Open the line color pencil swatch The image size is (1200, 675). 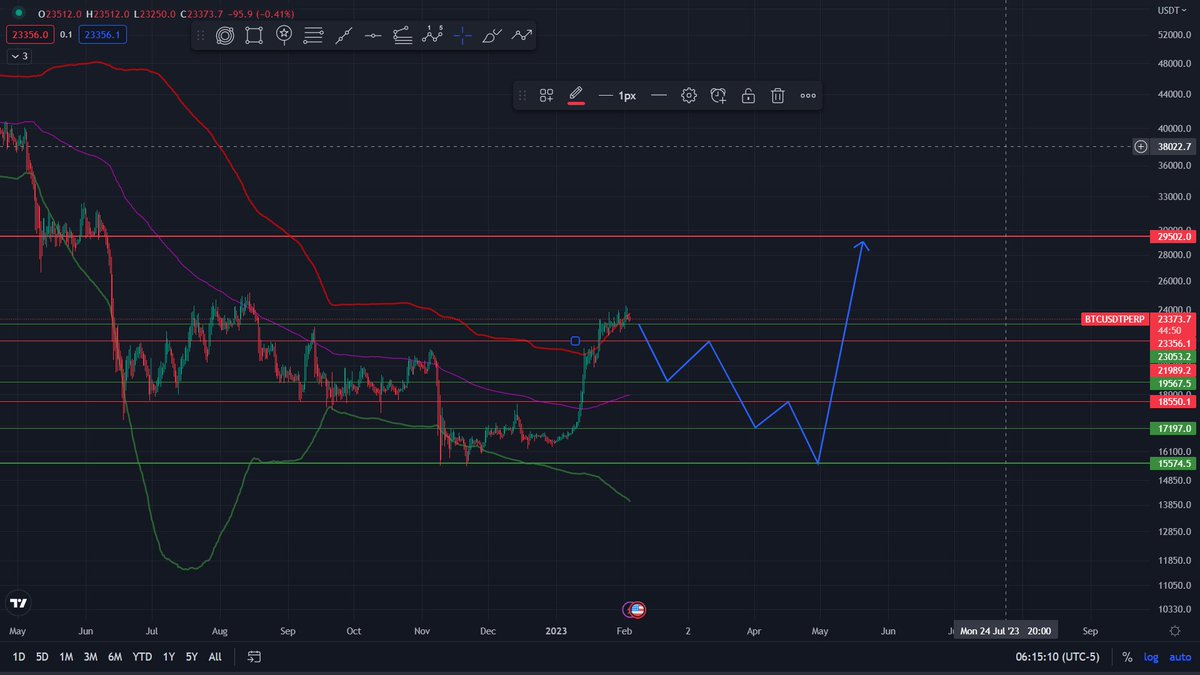(576, 96)
